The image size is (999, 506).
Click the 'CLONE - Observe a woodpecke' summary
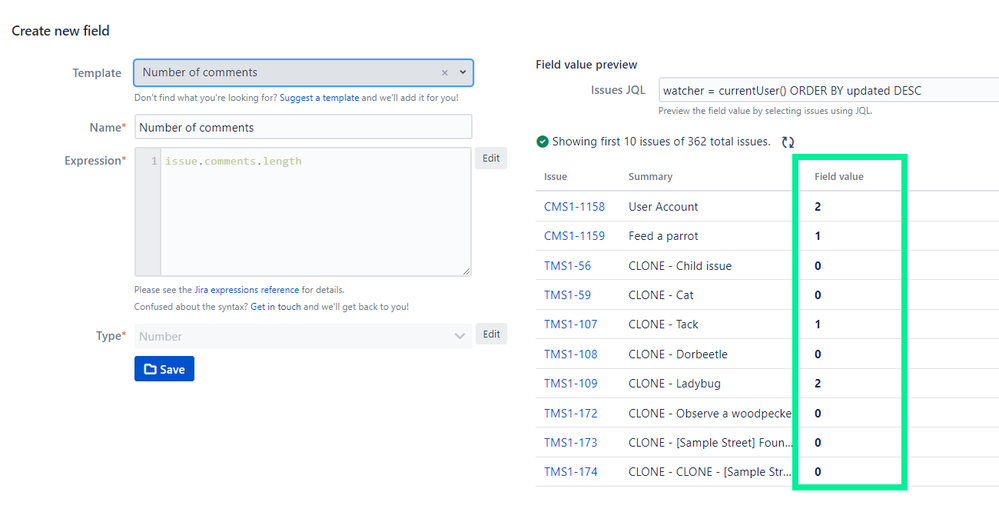tap(710, 413)
